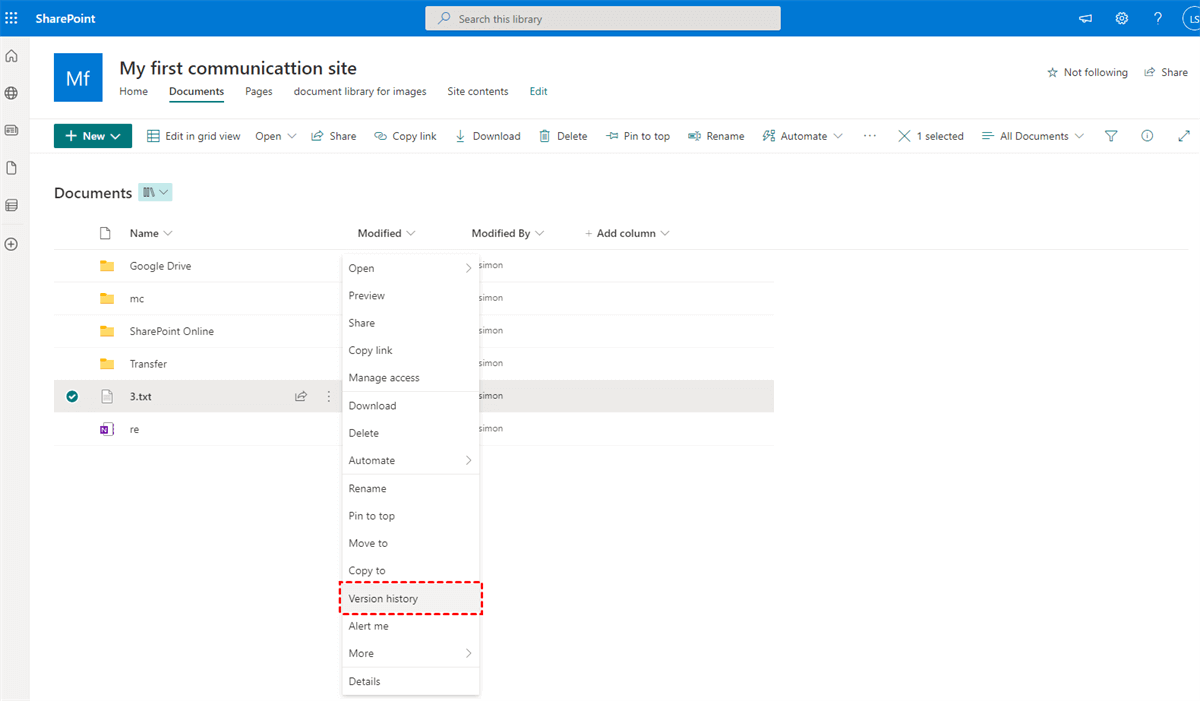This screenshot has width=1200, height=701.
Task: Deselect the 3.txt row checkmark
Action: pos(72,397)
